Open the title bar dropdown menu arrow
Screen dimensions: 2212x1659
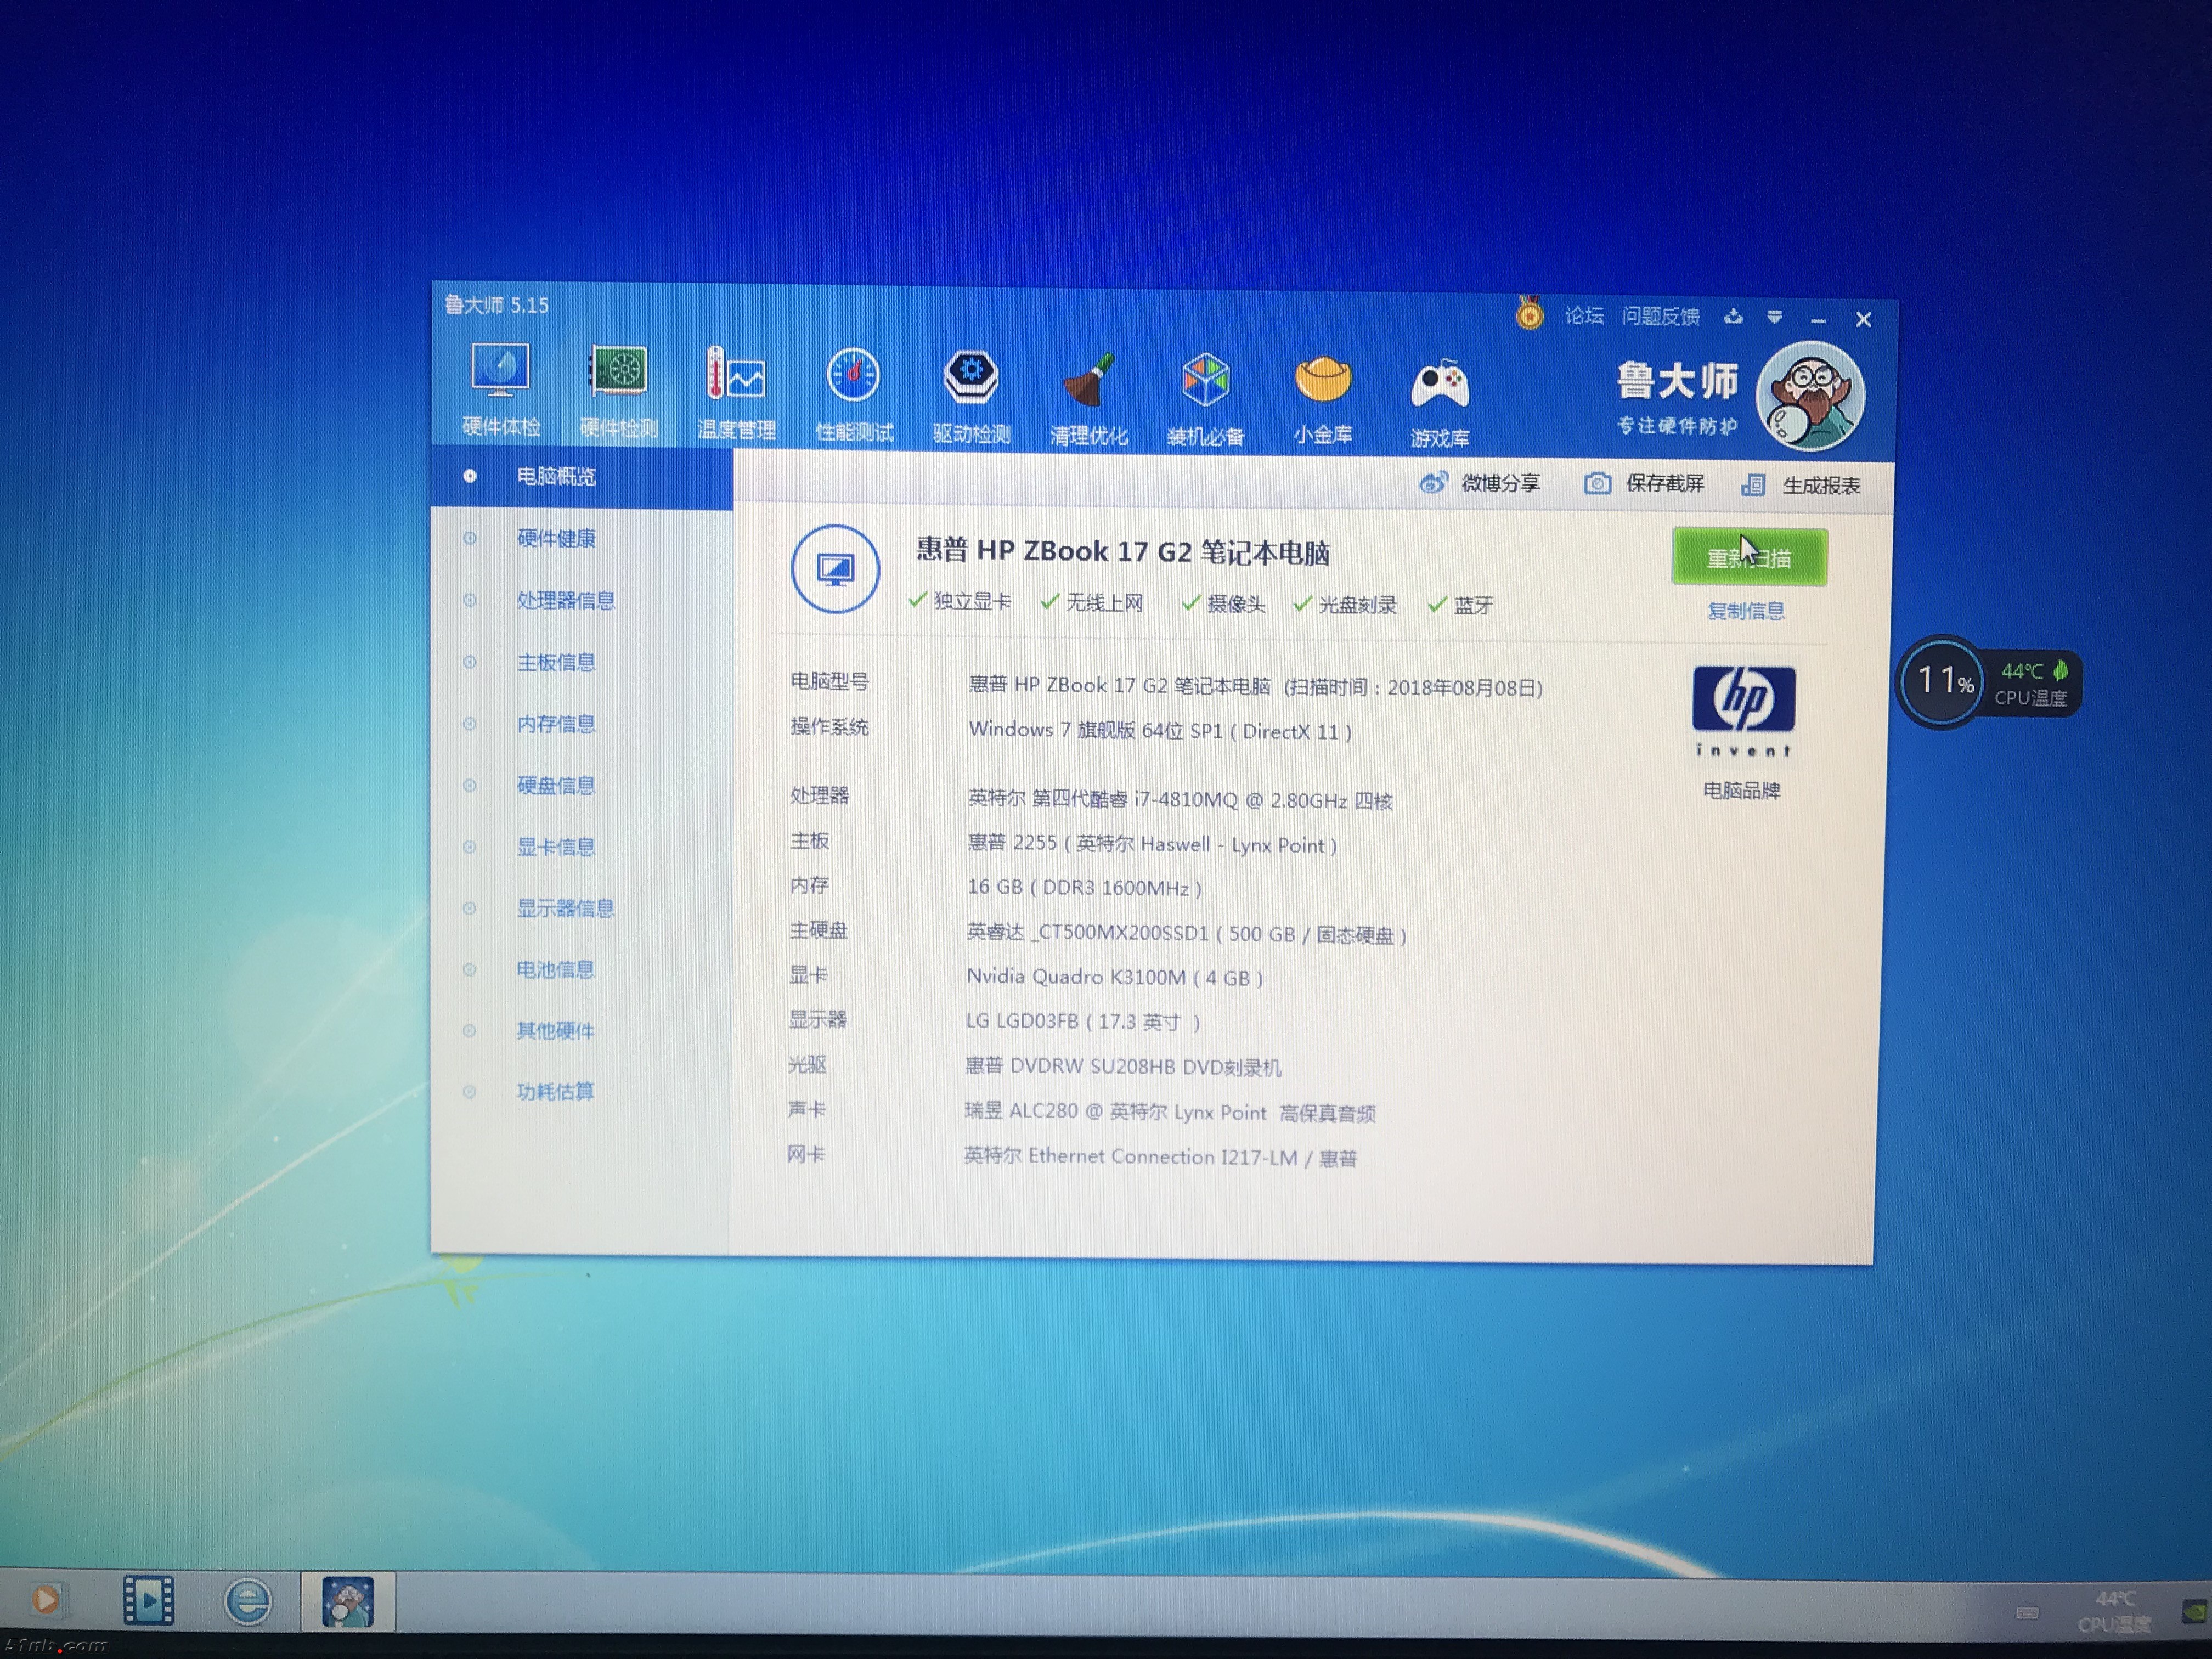(x=1775, y=318)
